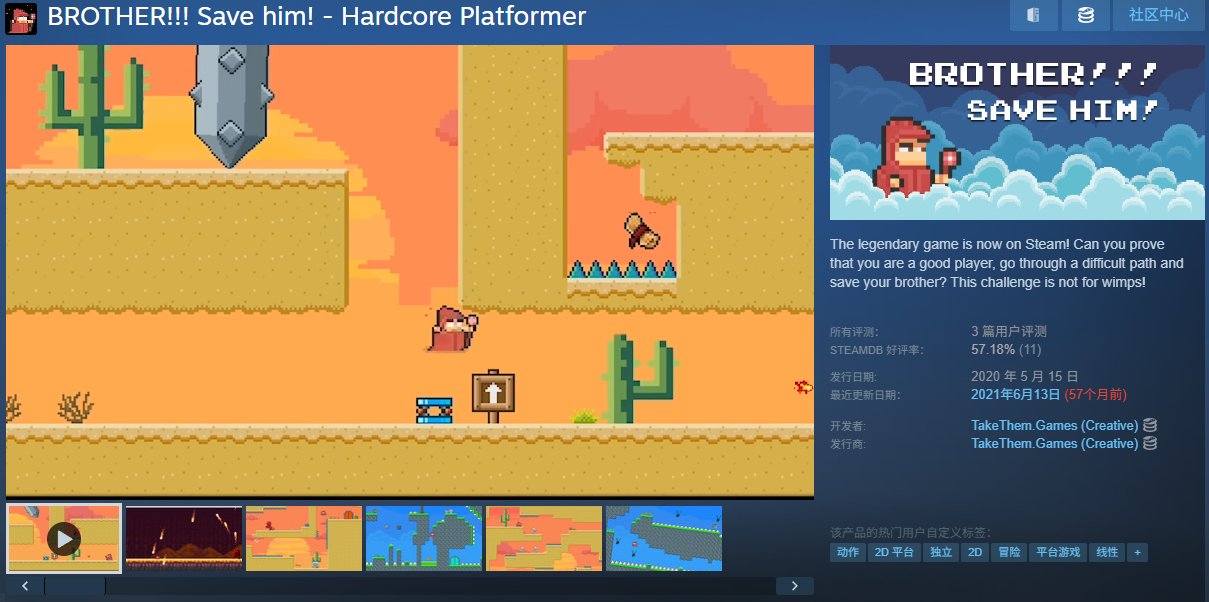Open the 社区中心 community hub
This screenshot has width=1209, height=602.
pyautogui.click(x=1158, y=15)
